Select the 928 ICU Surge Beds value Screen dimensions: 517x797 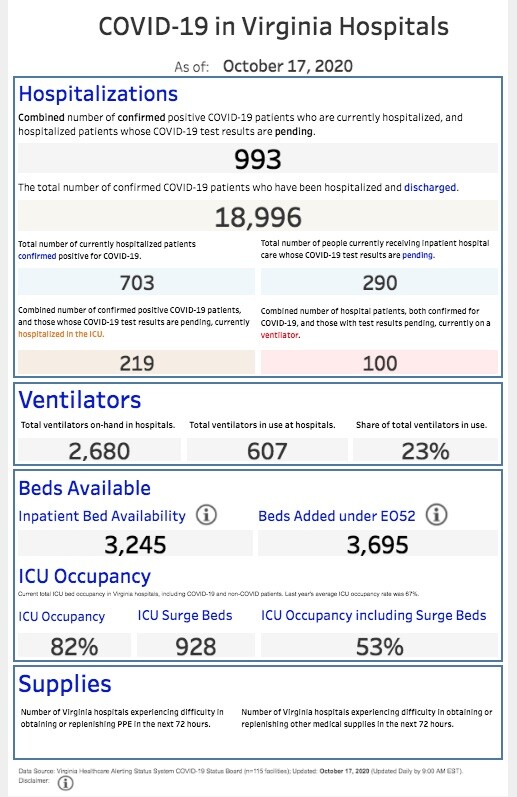click(196, 646)
